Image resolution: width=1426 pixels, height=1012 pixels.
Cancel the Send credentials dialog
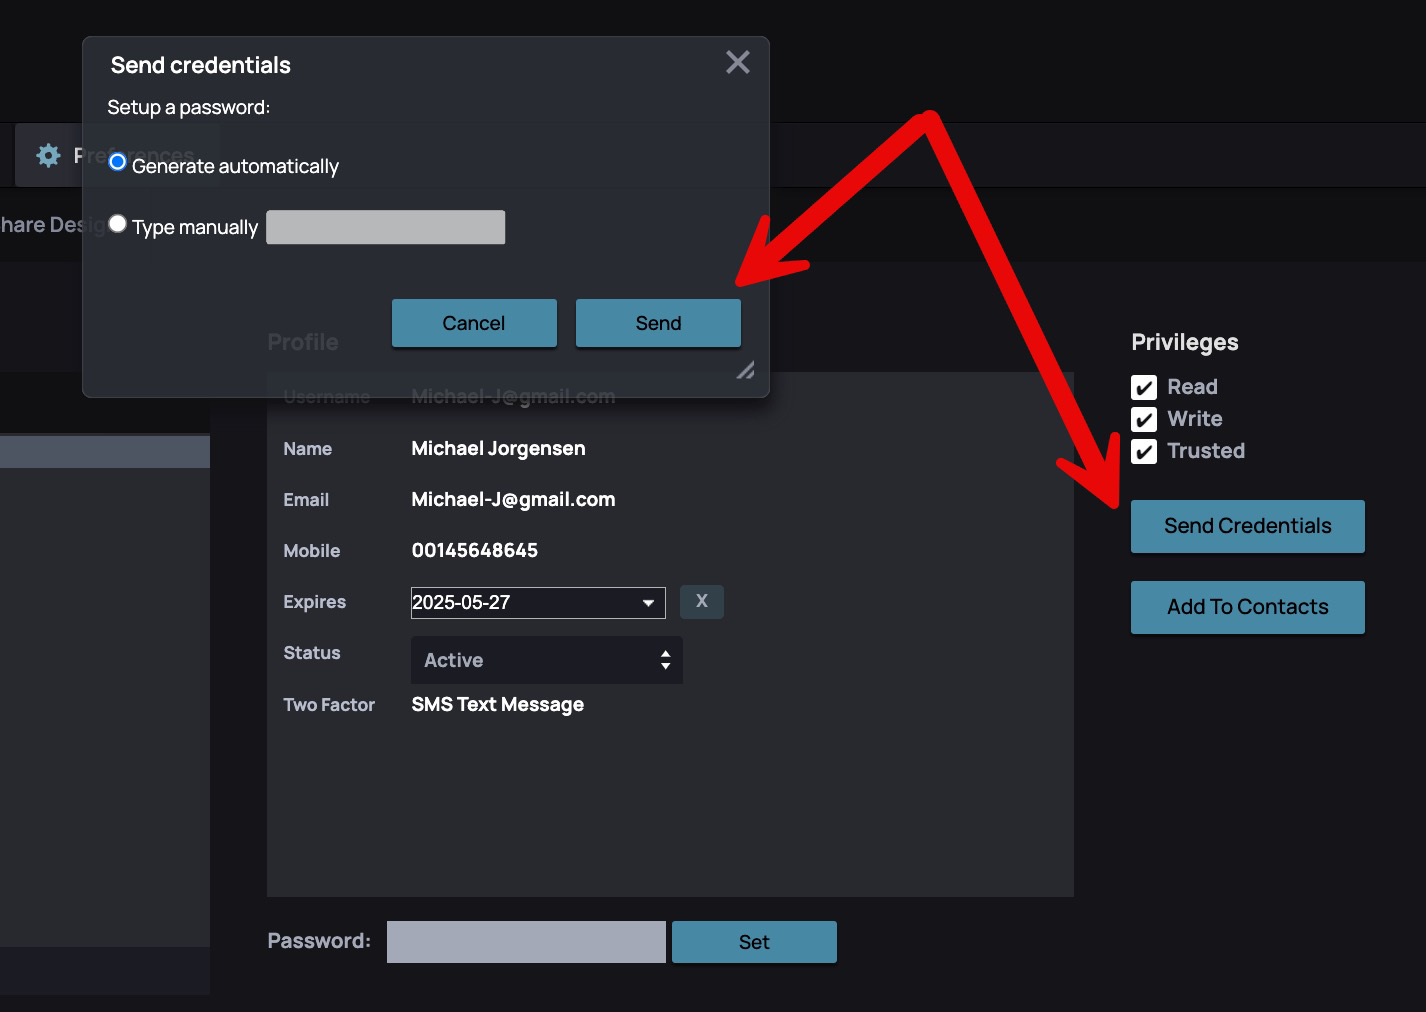tap(474, 323)
